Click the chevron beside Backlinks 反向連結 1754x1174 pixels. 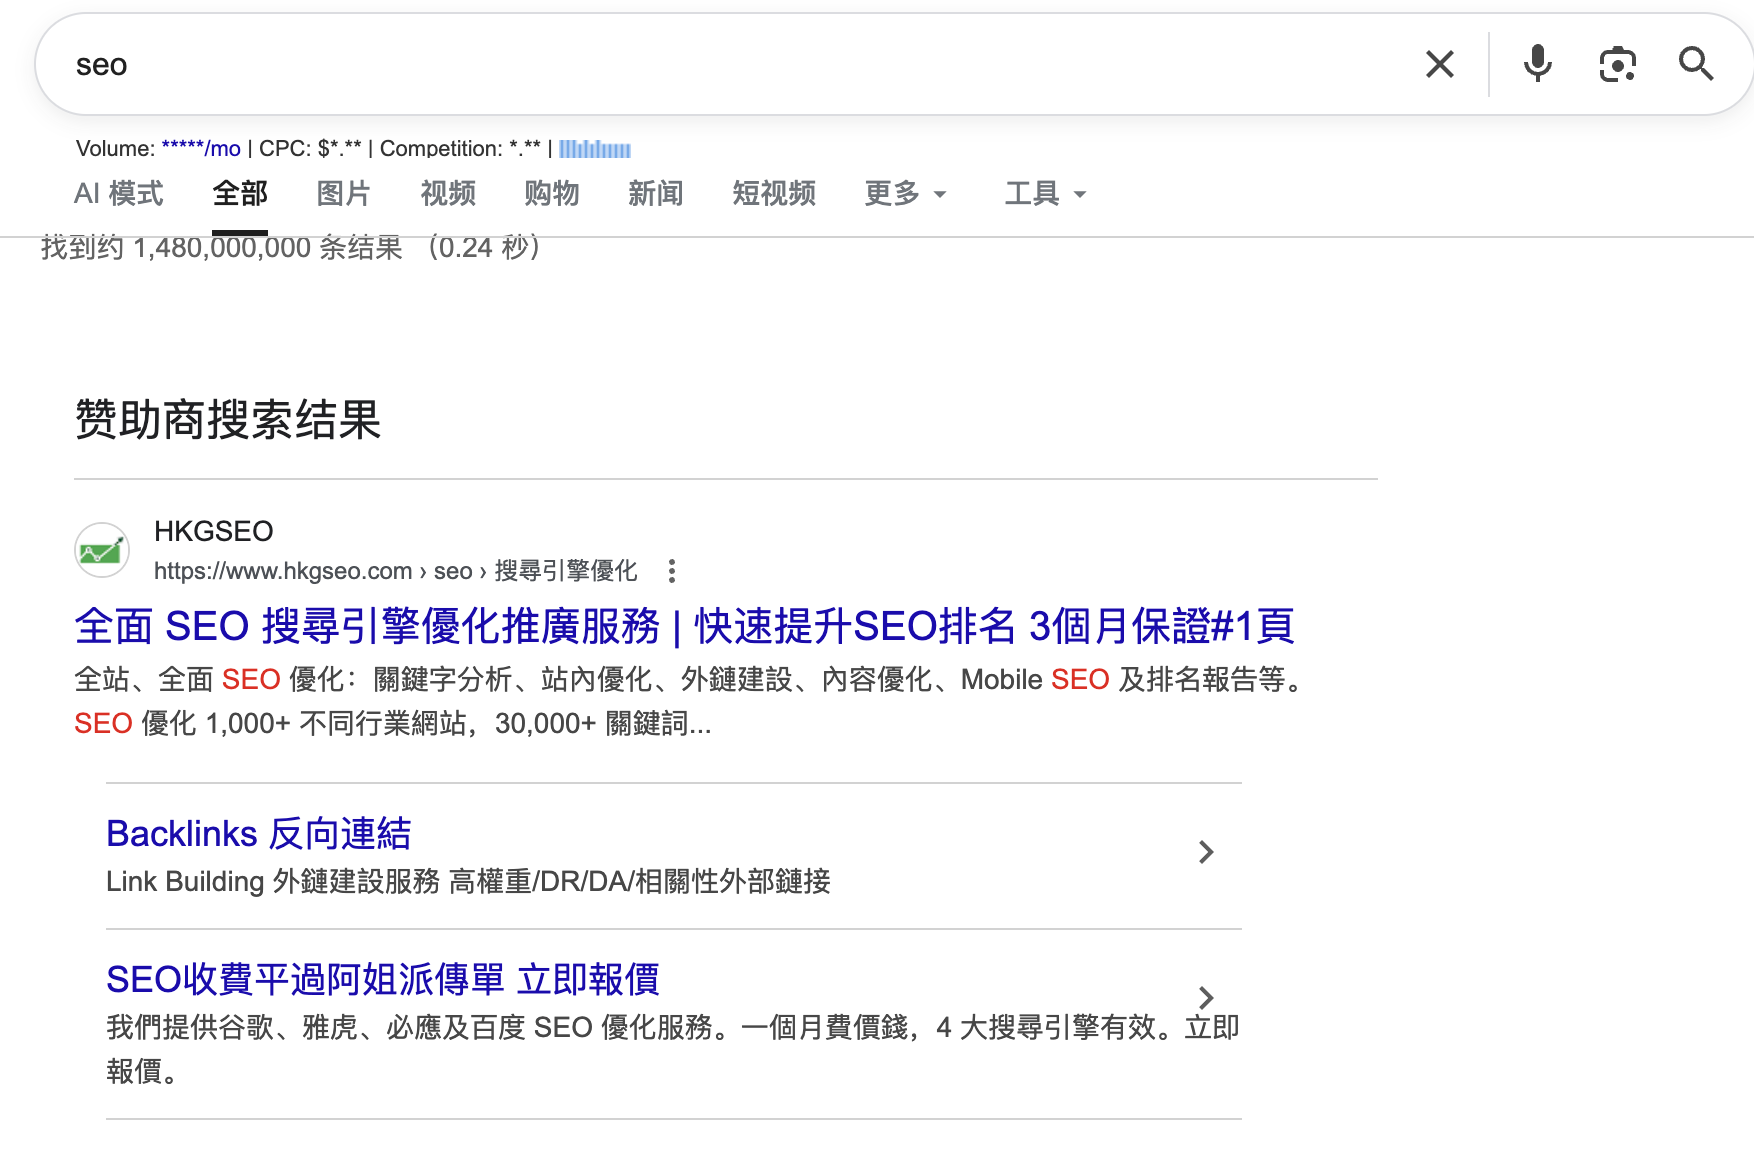point(1206,852)
